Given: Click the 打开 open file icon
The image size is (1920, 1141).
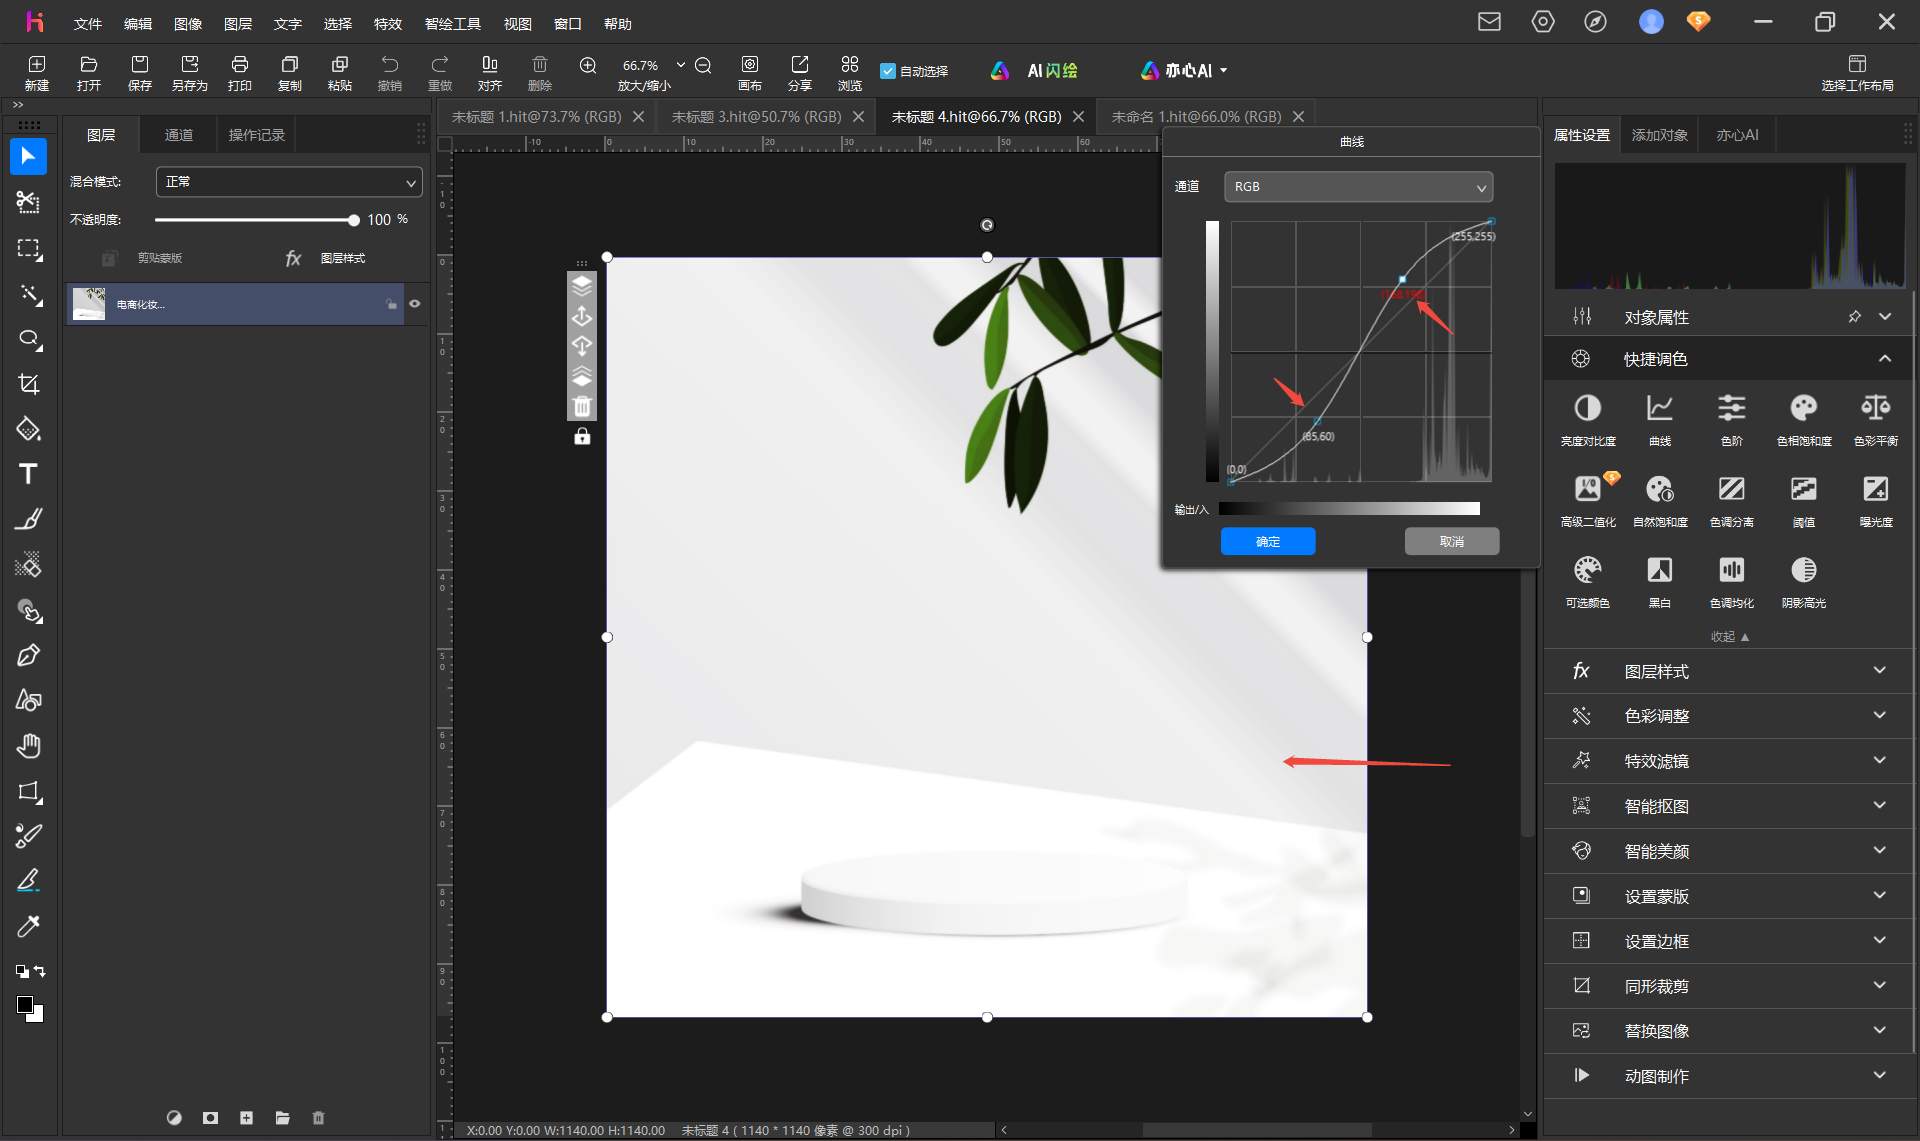Looking at the screenshot, I should [x=89, y=72].
